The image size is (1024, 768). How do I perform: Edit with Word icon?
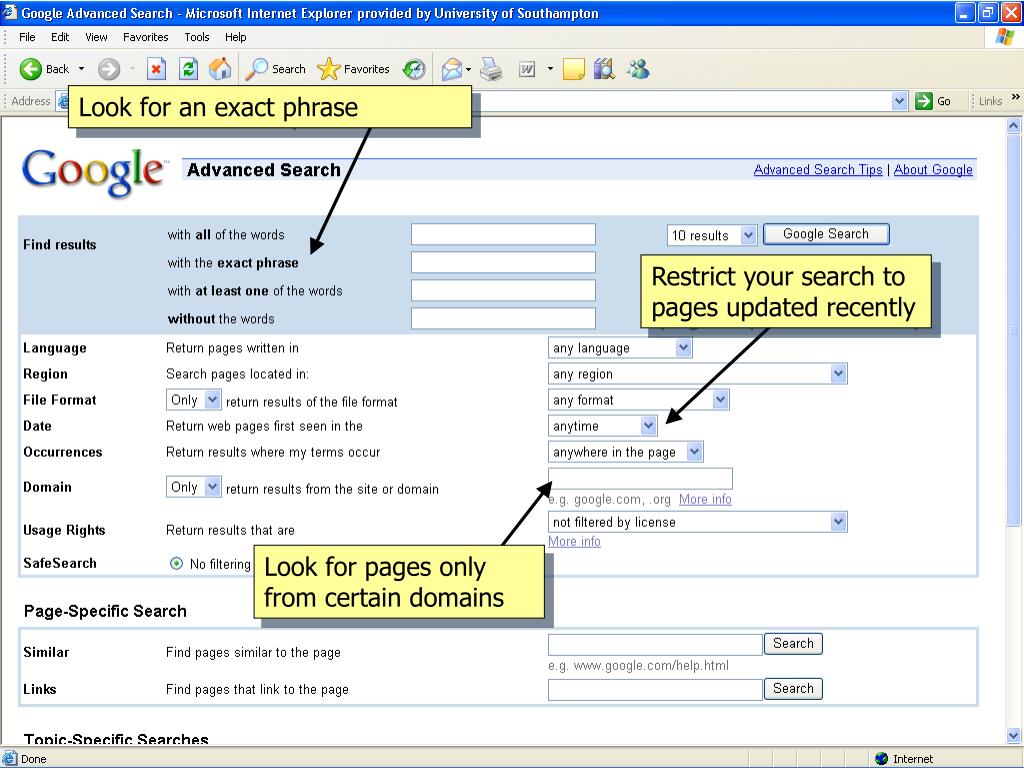527,69
